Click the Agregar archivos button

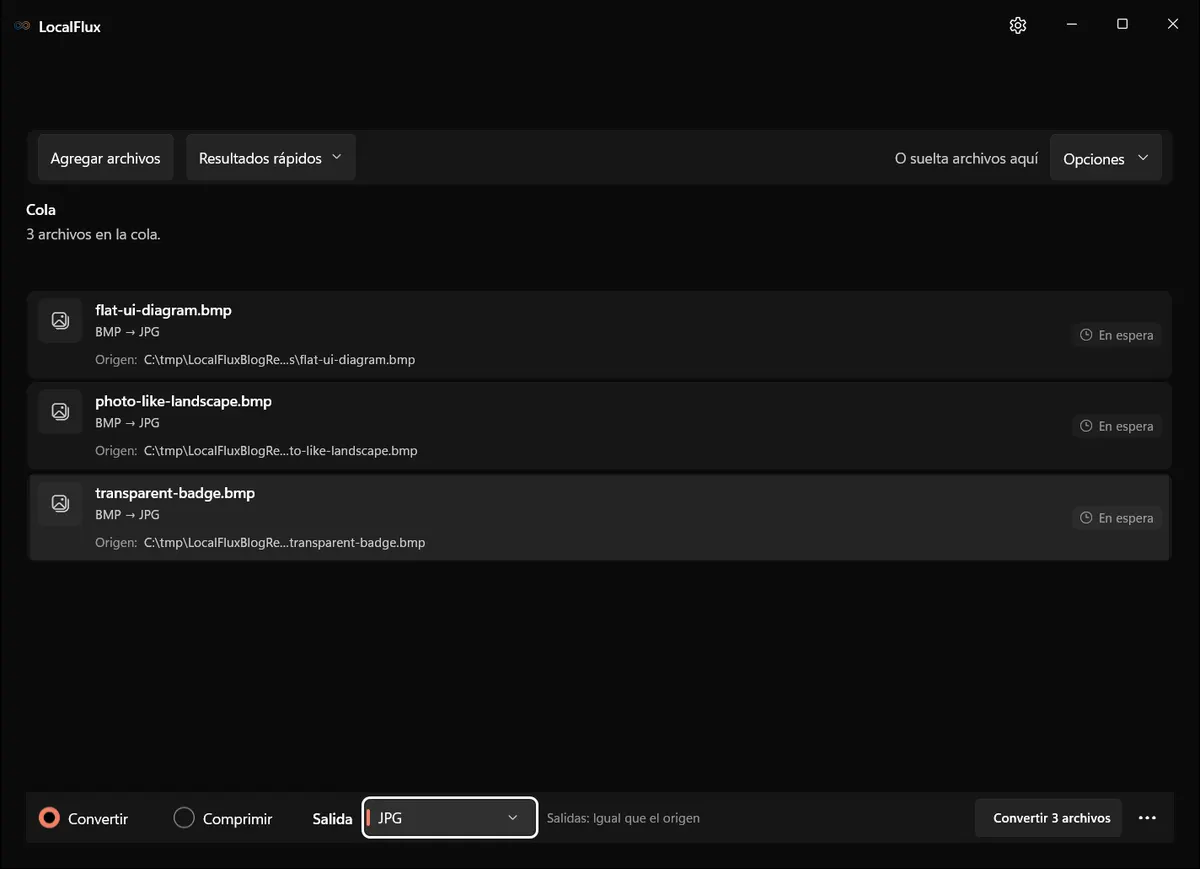[x=105, y=158]
